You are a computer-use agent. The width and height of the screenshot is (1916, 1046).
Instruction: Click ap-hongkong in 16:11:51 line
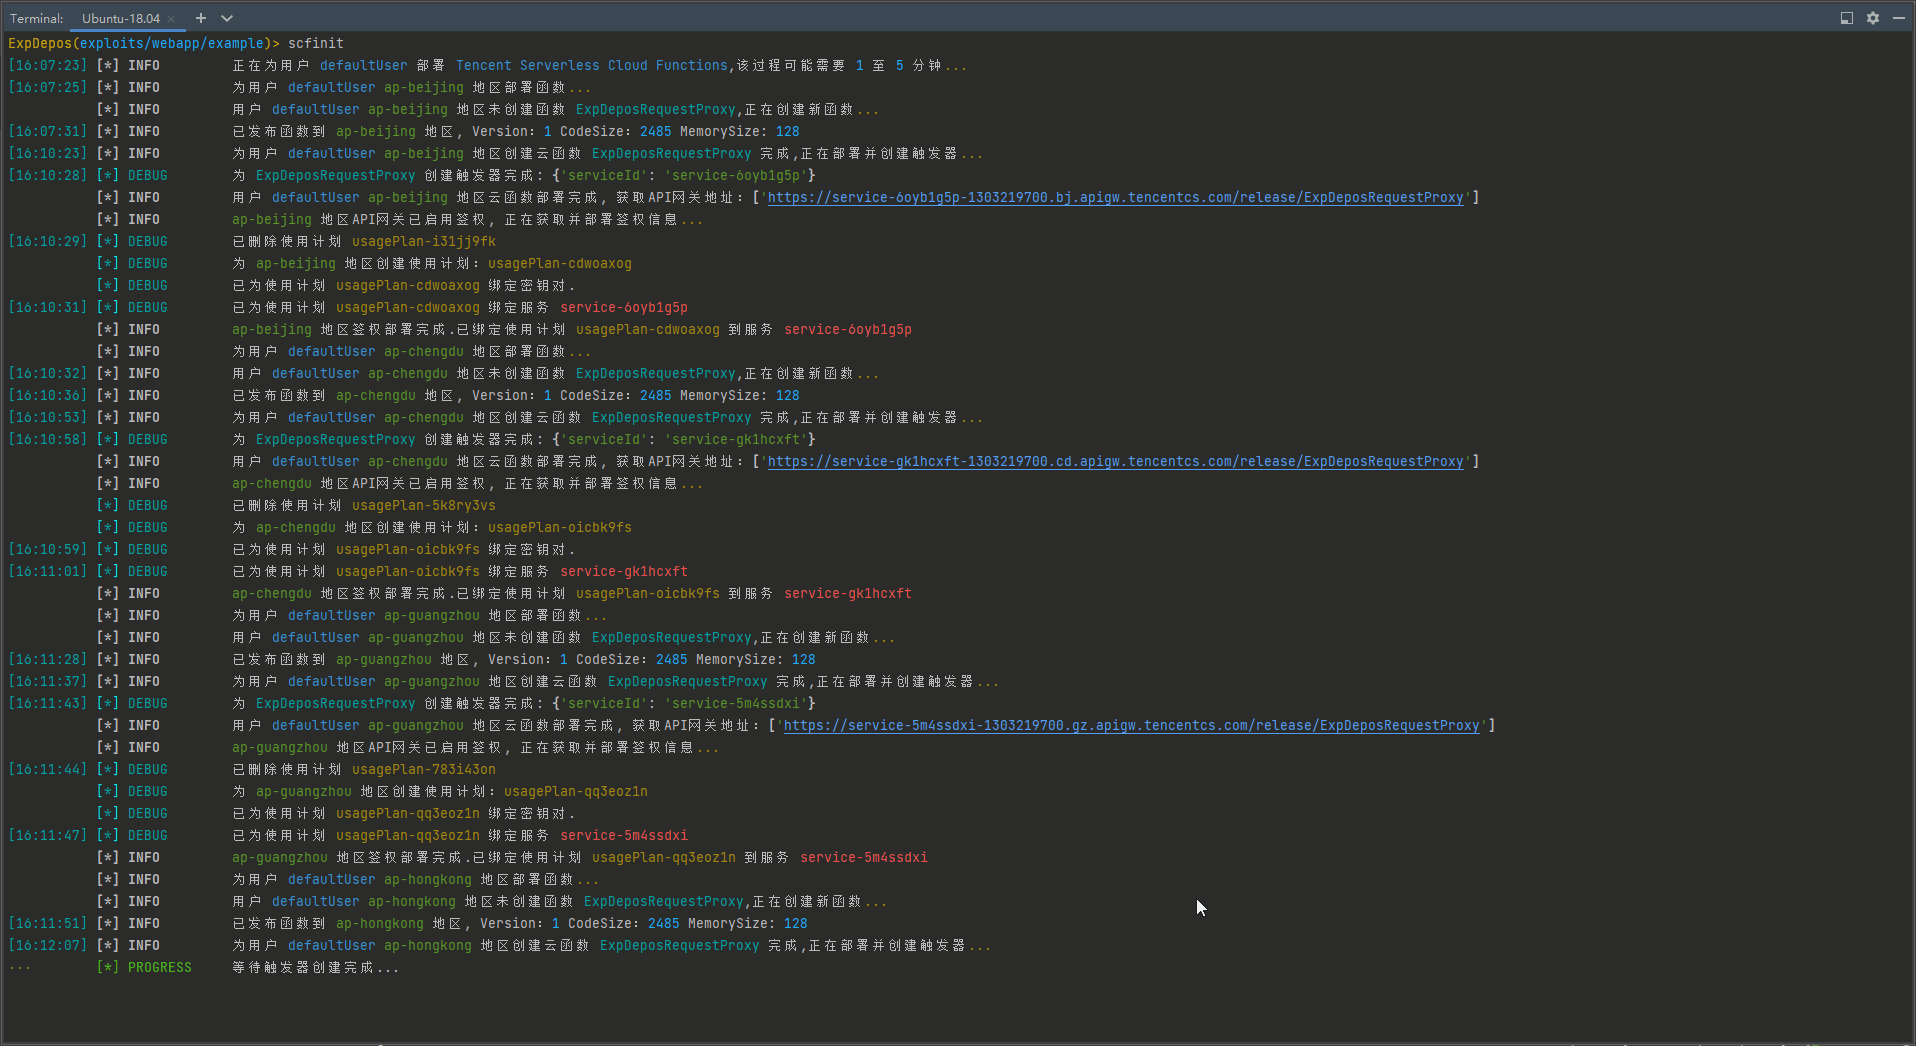[380, 924]
